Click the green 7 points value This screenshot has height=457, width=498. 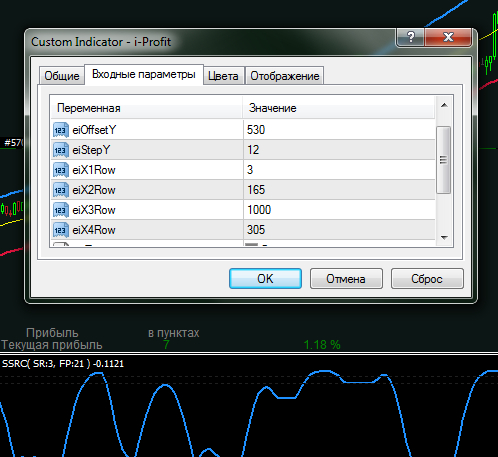(x=166, y=345)
